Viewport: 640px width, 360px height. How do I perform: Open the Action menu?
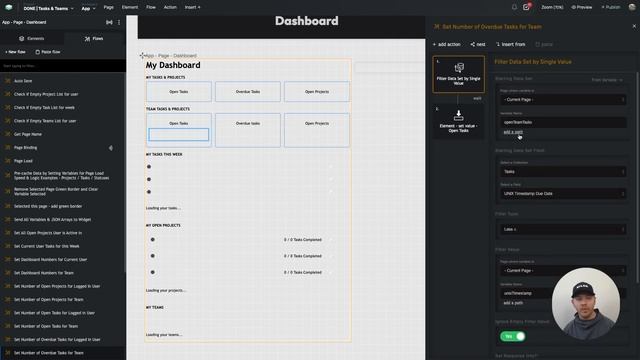pyautogui.click(x=170, y=7)
